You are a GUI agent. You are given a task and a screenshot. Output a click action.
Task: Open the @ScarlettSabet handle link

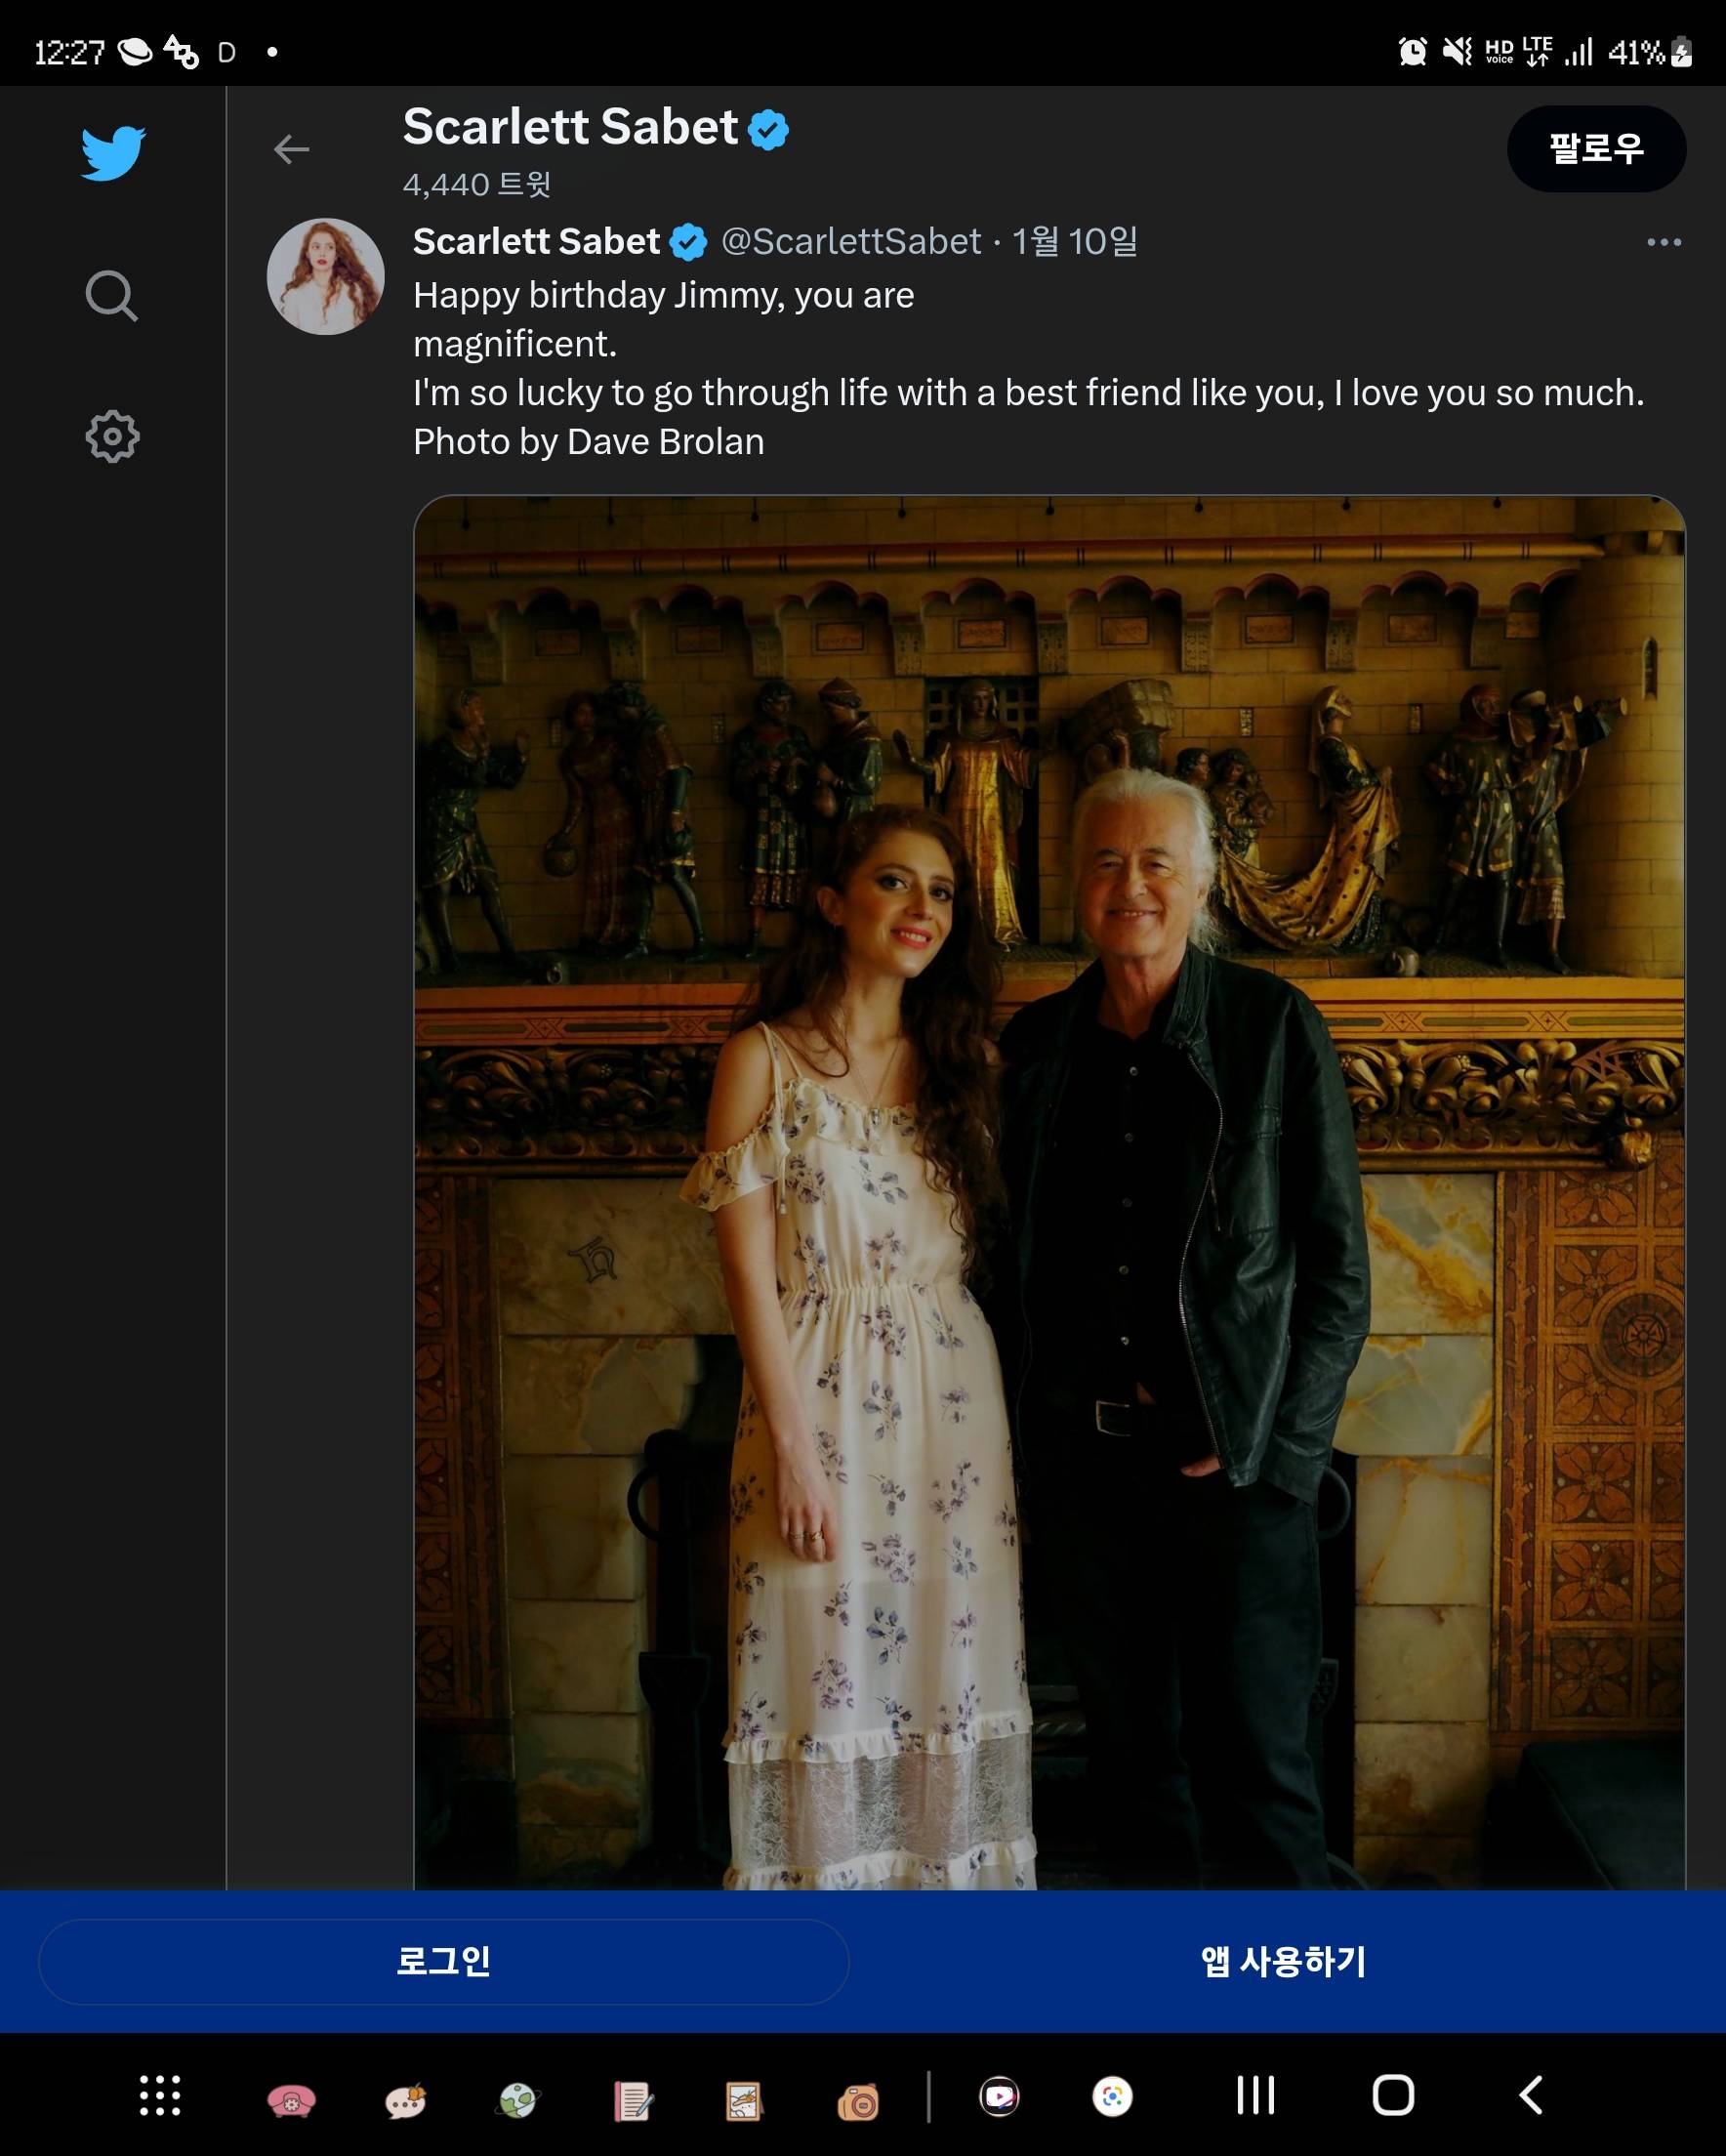pos(850,242)
